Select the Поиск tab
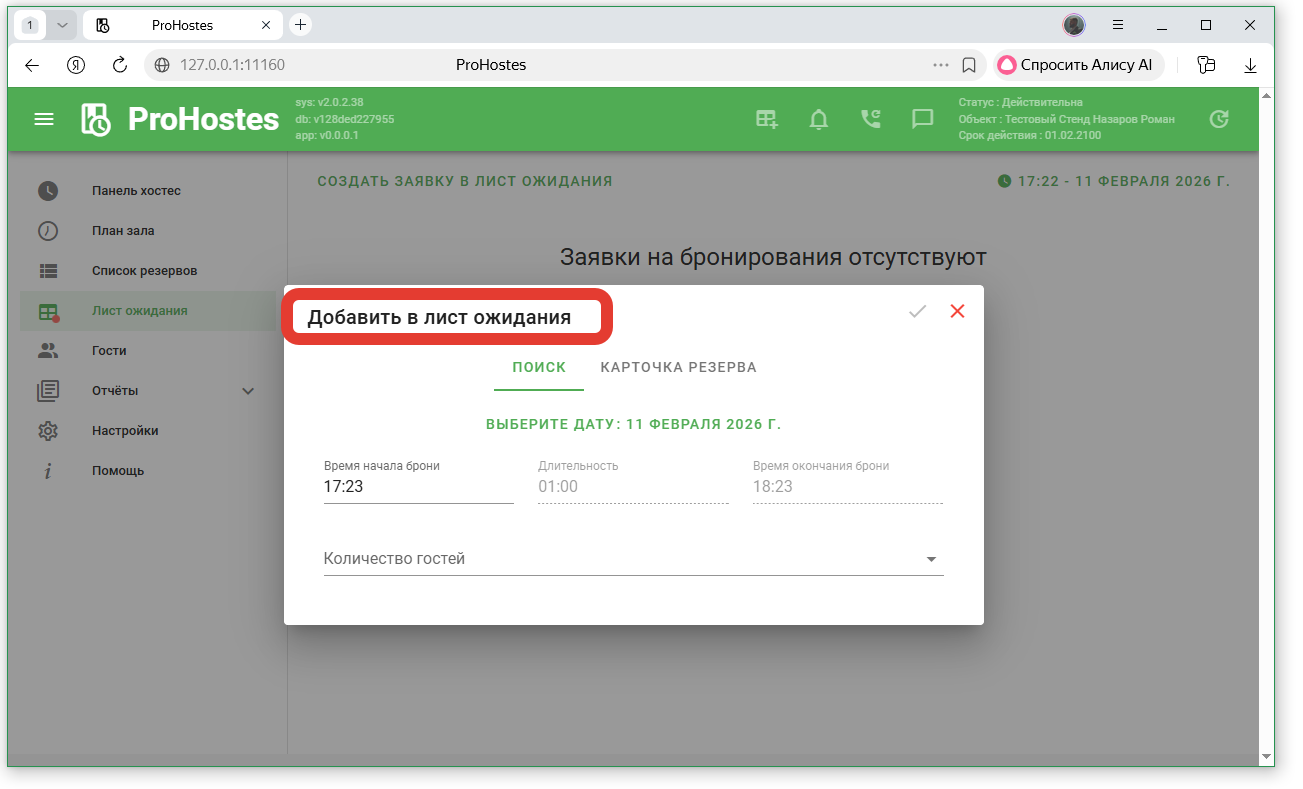1303x789 pixels. pos(539,367)
